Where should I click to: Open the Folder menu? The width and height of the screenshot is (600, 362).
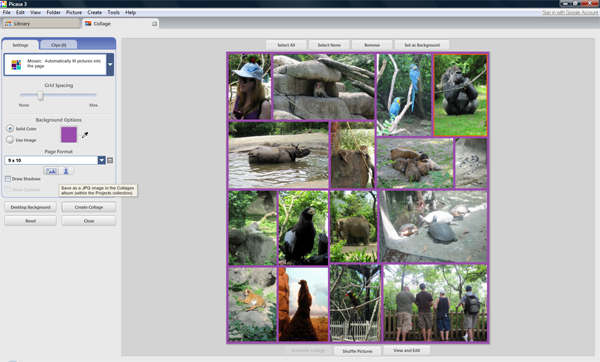point(54,12)
